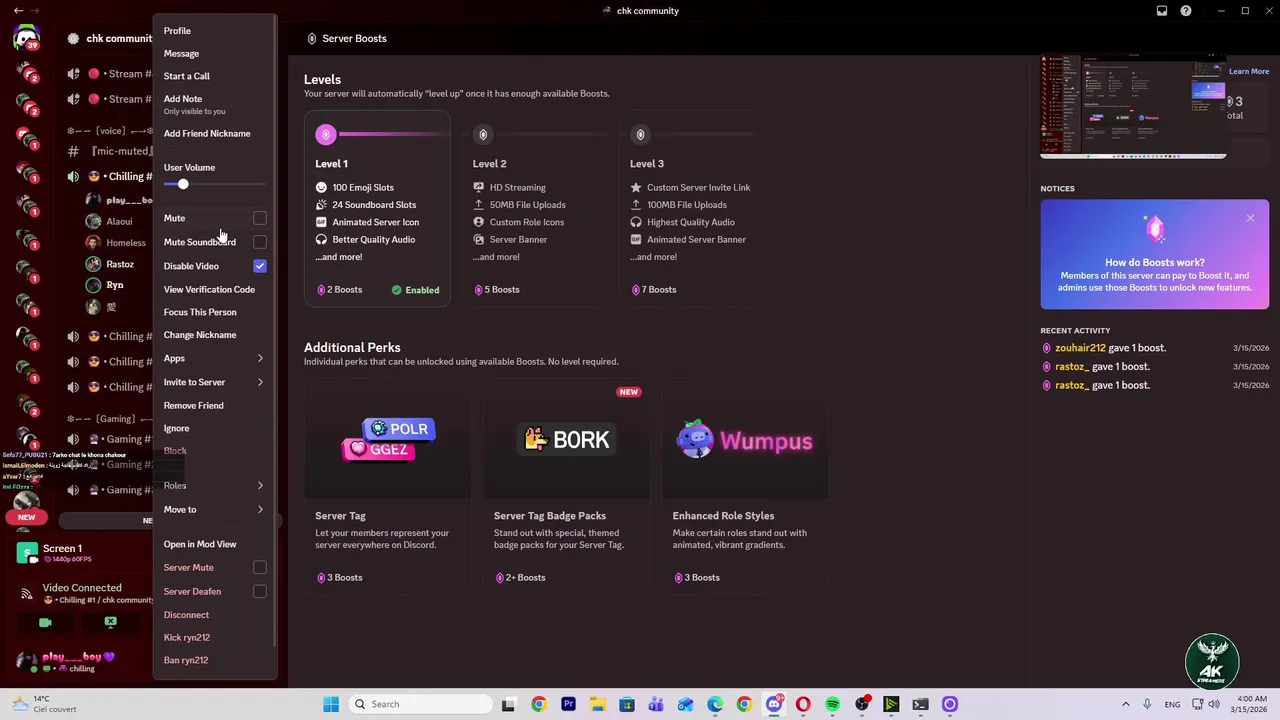Click the Server Boosts gem icon in header
1280x720 pixels.
312,38
